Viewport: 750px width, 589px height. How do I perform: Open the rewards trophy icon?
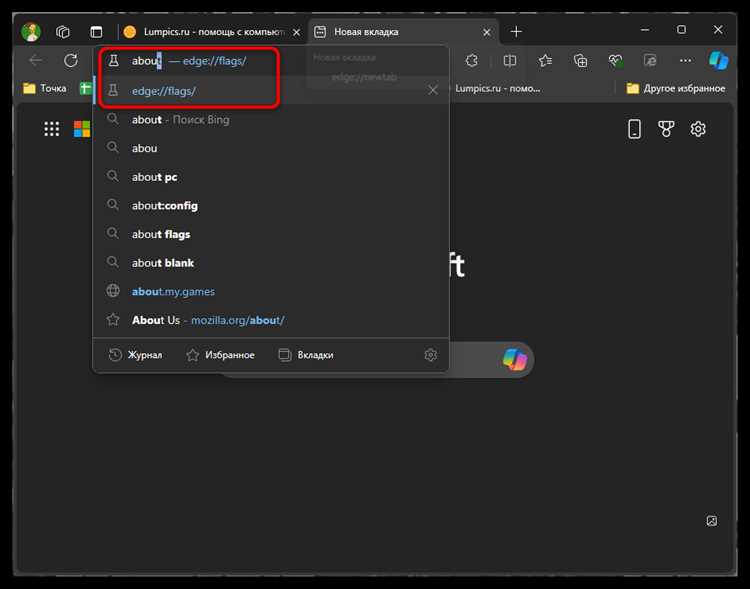pyautogui.click(x=666, y=129)
